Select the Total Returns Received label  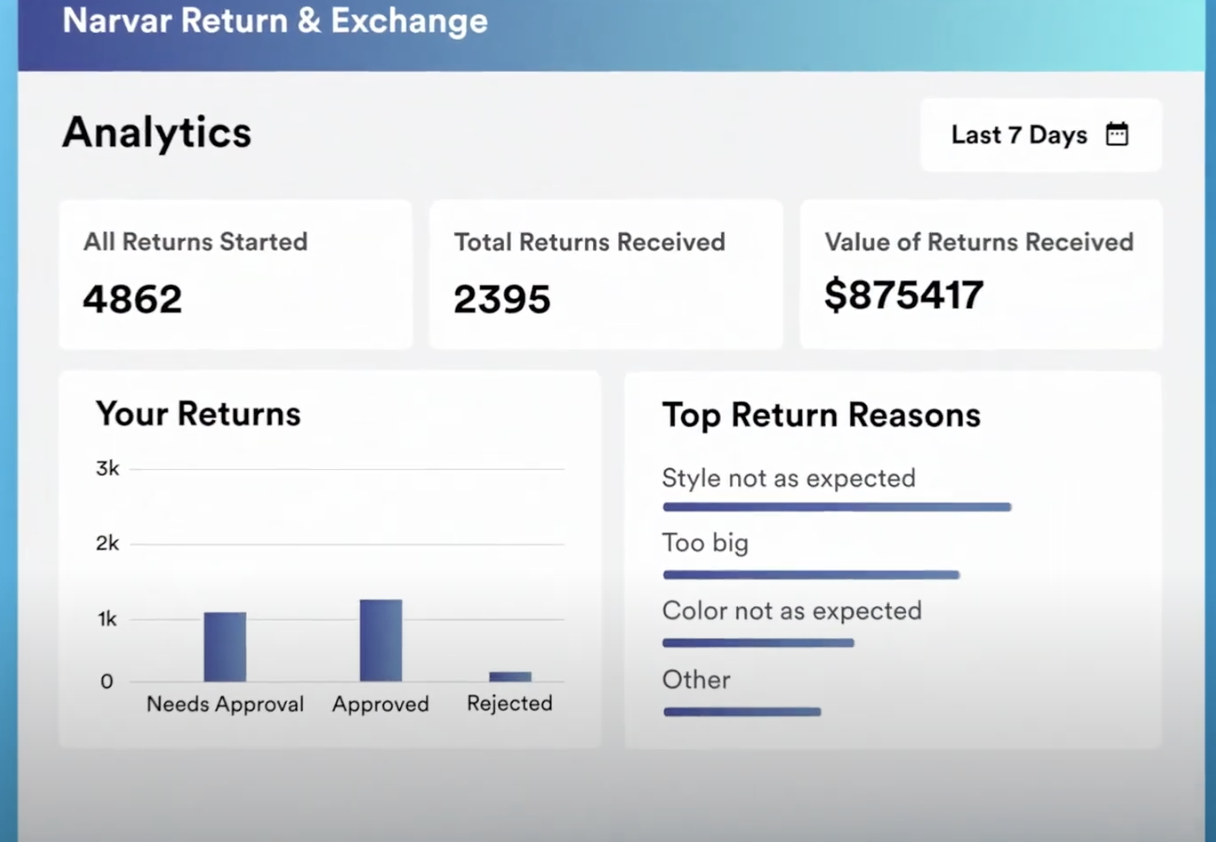point(590,242)
